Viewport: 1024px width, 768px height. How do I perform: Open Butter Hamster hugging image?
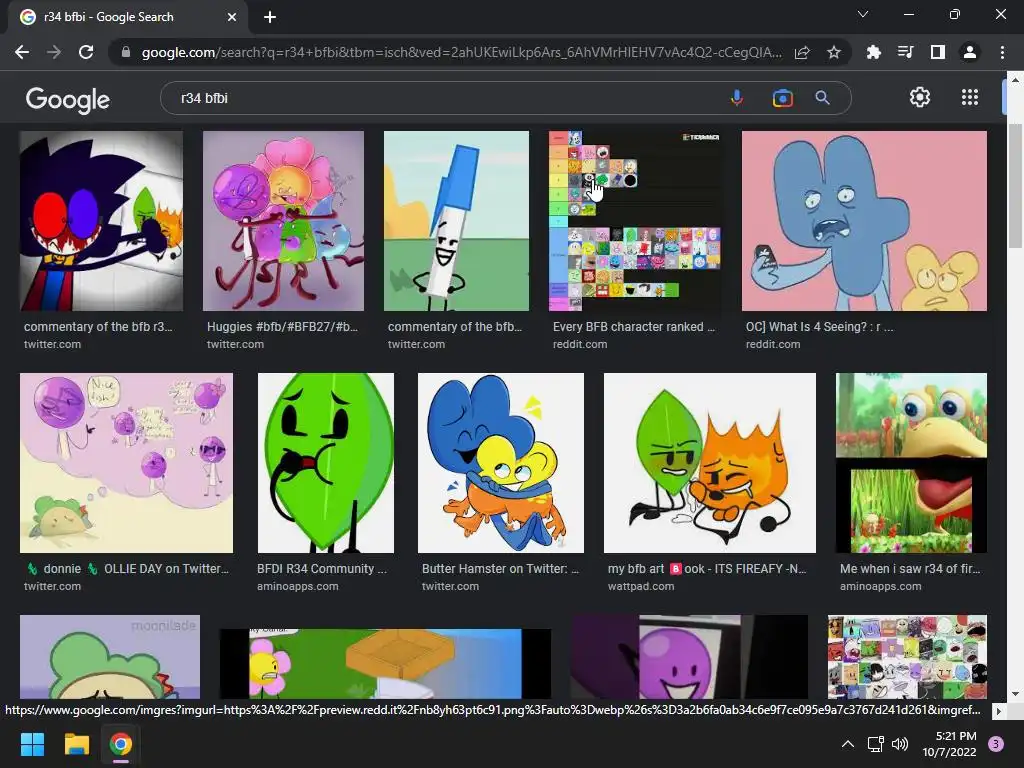[x=501, y=463]
